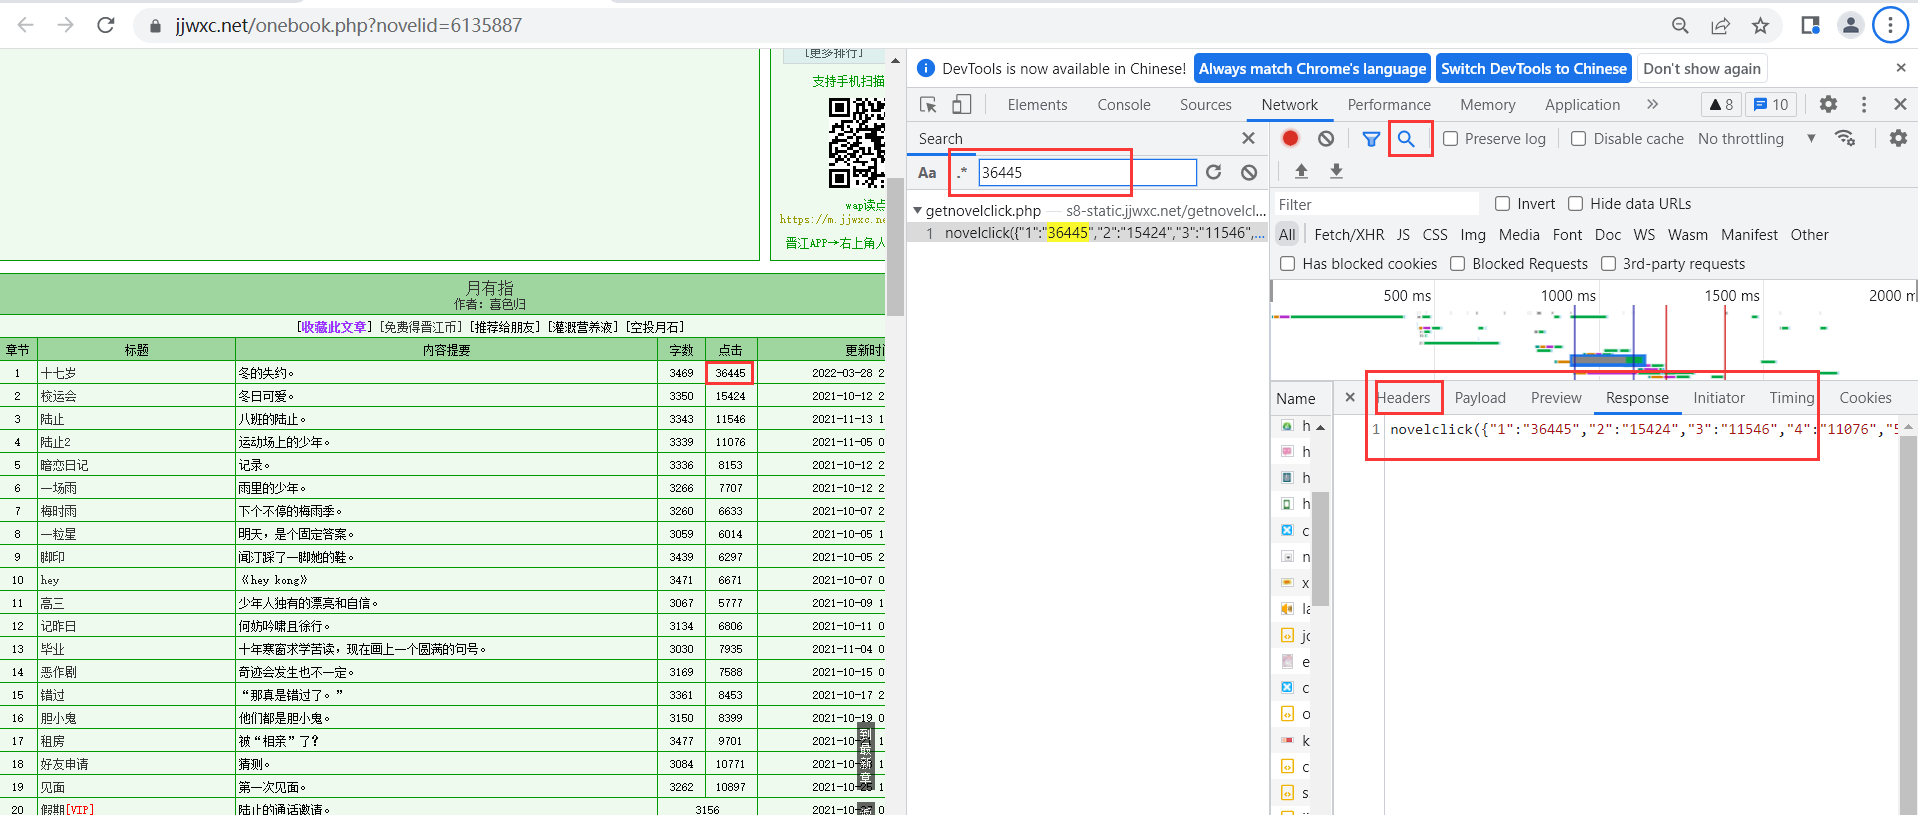Open the Headers request detail tab

click(1404, 398)
